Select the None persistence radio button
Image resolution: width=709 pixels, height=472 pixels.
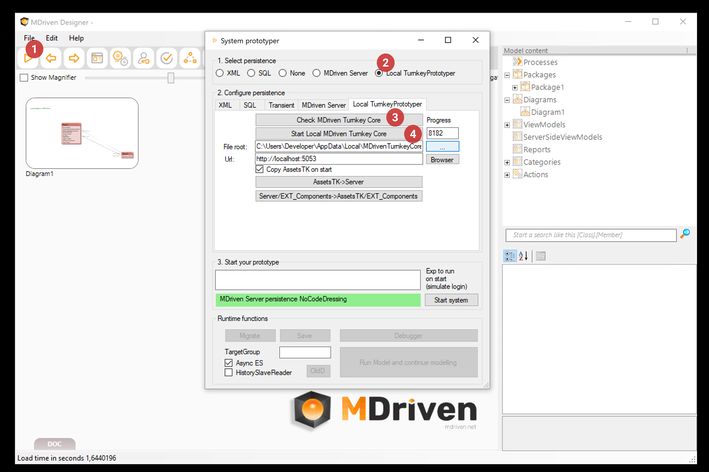point(283,73)
